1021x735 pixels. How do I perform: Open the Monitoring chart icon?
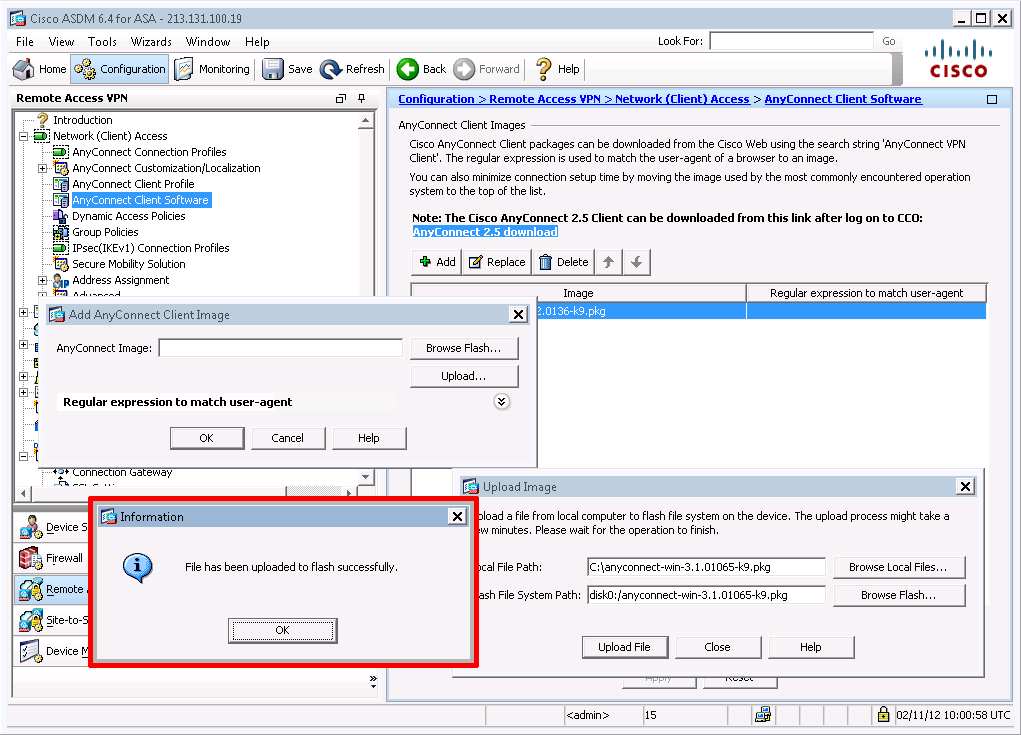(x=184, y=69)
